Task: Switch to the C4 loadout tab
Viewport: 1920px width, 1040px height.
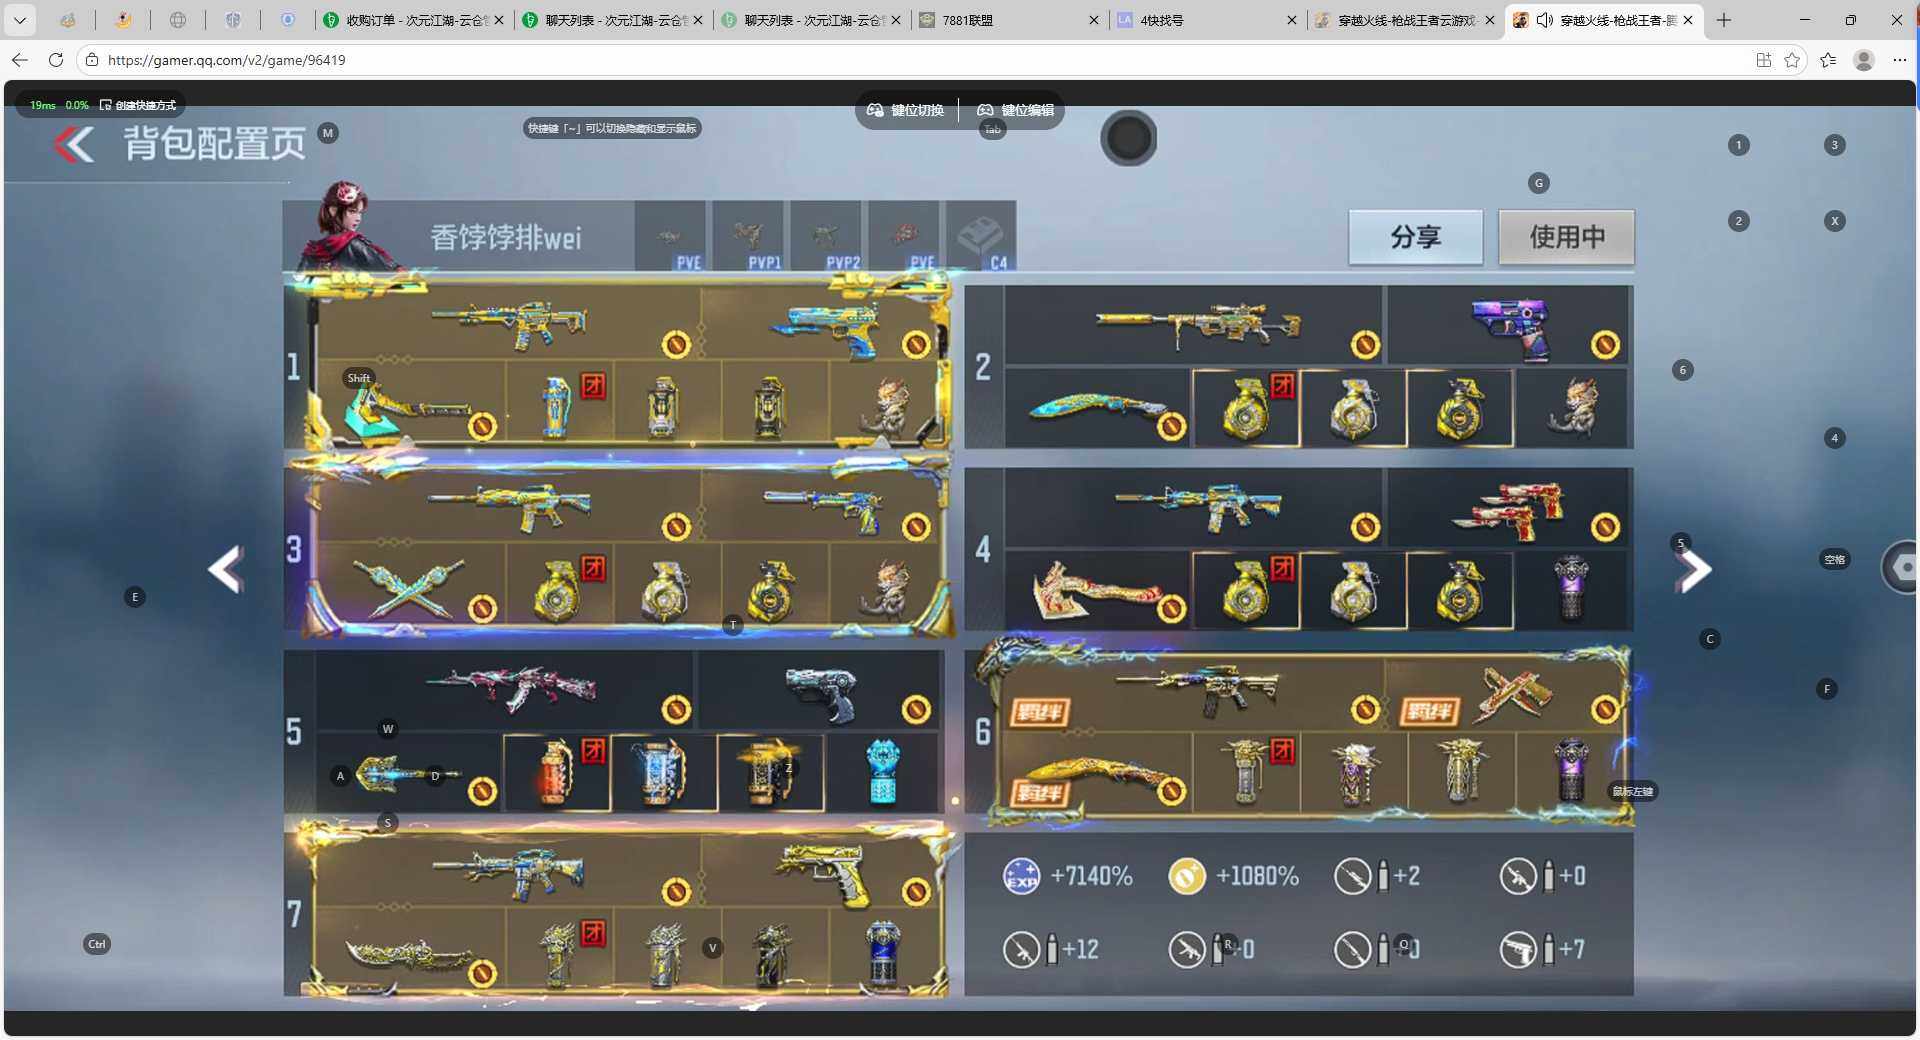Action: (x=981, y=236)
